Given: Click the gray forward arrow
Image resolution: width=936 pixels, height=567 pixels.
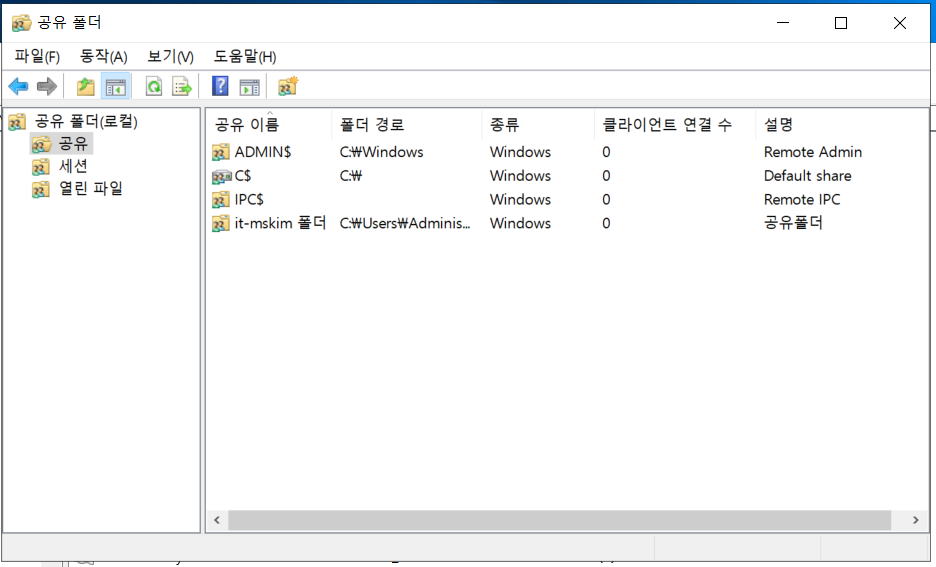Looking at the screenshot, I should coord(47,87).
